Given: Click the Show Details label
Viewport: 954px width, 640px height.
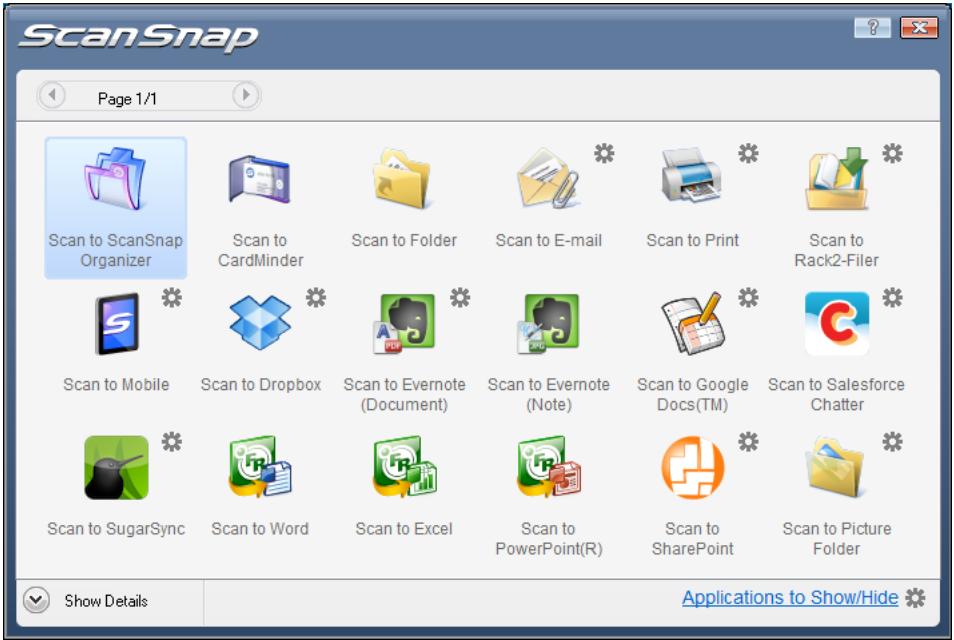Looking at the screenshot, I should click(x=106, y=601).
